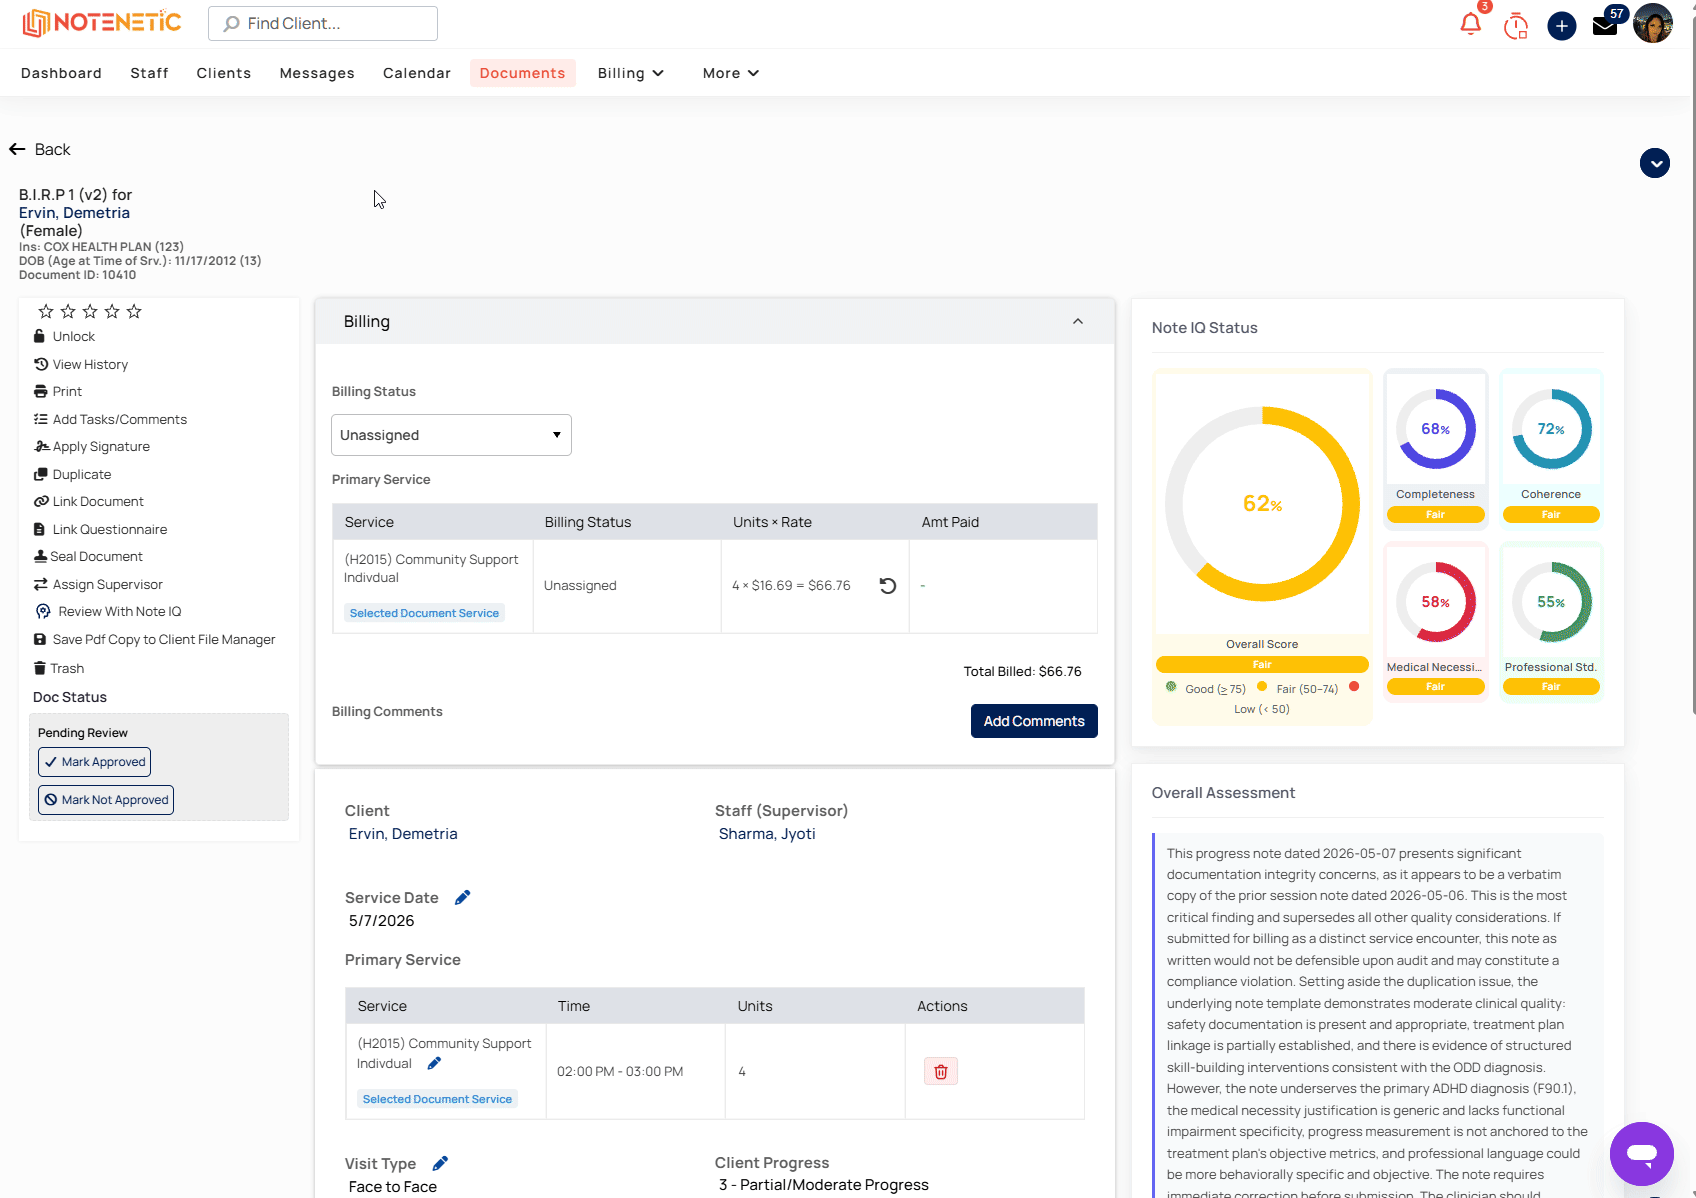
Task: Edit the Community Support service pencil
Action: tap(434, 1064)
